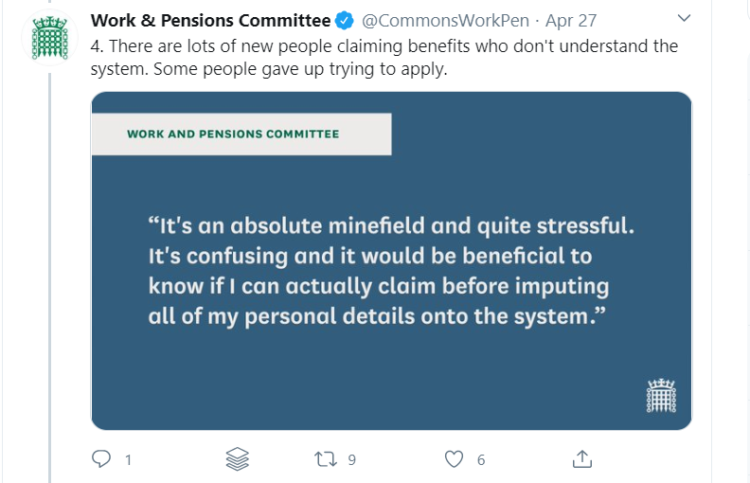Image resolution: width=750 pixels, height=483 pixels.
Task: Open the share tweet upload icon
Action: [582, 459]
